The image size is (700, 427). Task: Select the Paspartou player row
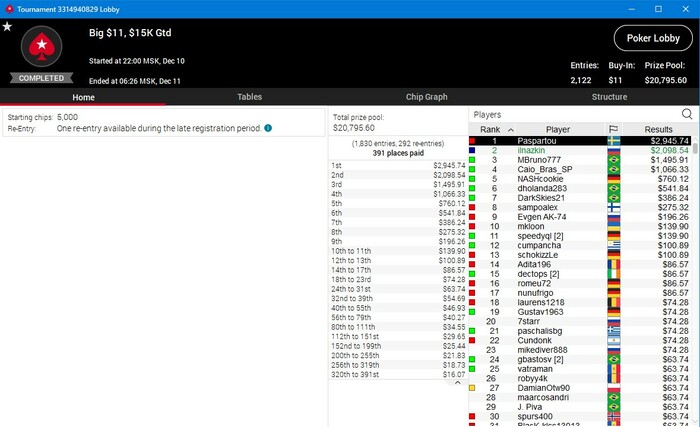tap(580, 141)
